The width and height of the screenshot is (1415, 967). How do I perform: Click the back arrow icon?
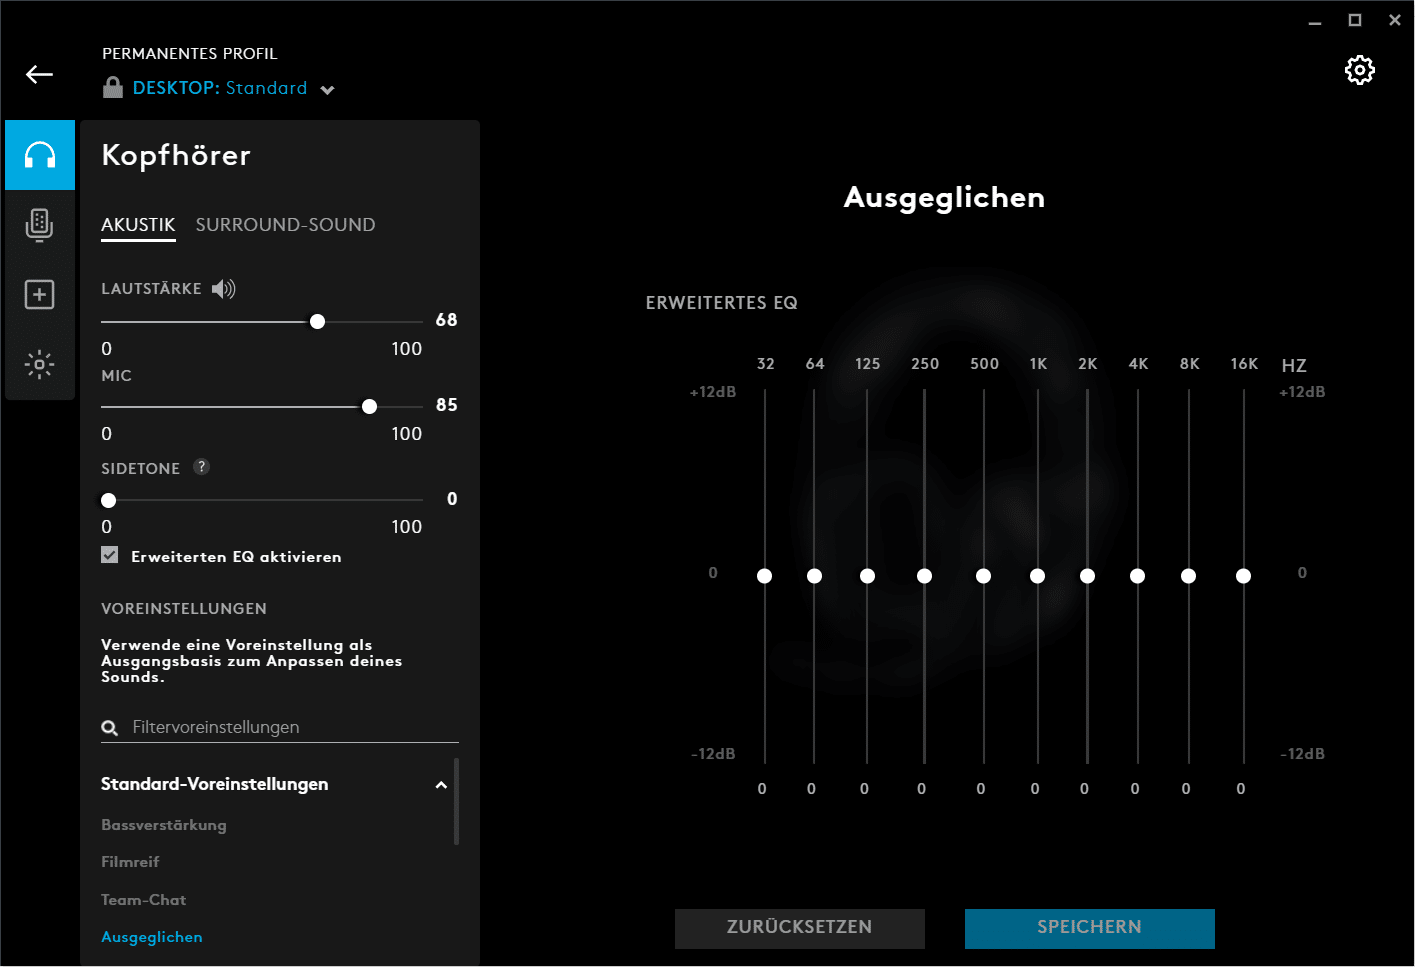pyautogui.click(x=39, y=75)
